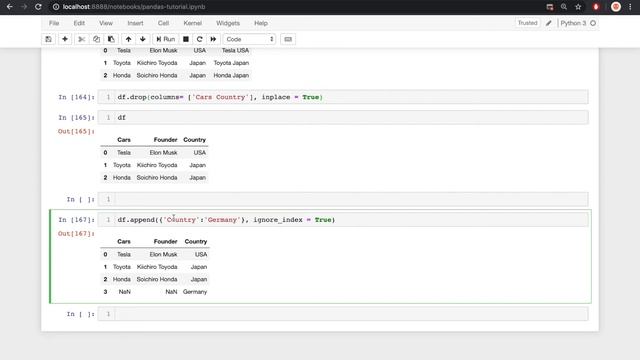Click the Trusted notebook button
Screen dimensions: 640x360
[527, 23]
